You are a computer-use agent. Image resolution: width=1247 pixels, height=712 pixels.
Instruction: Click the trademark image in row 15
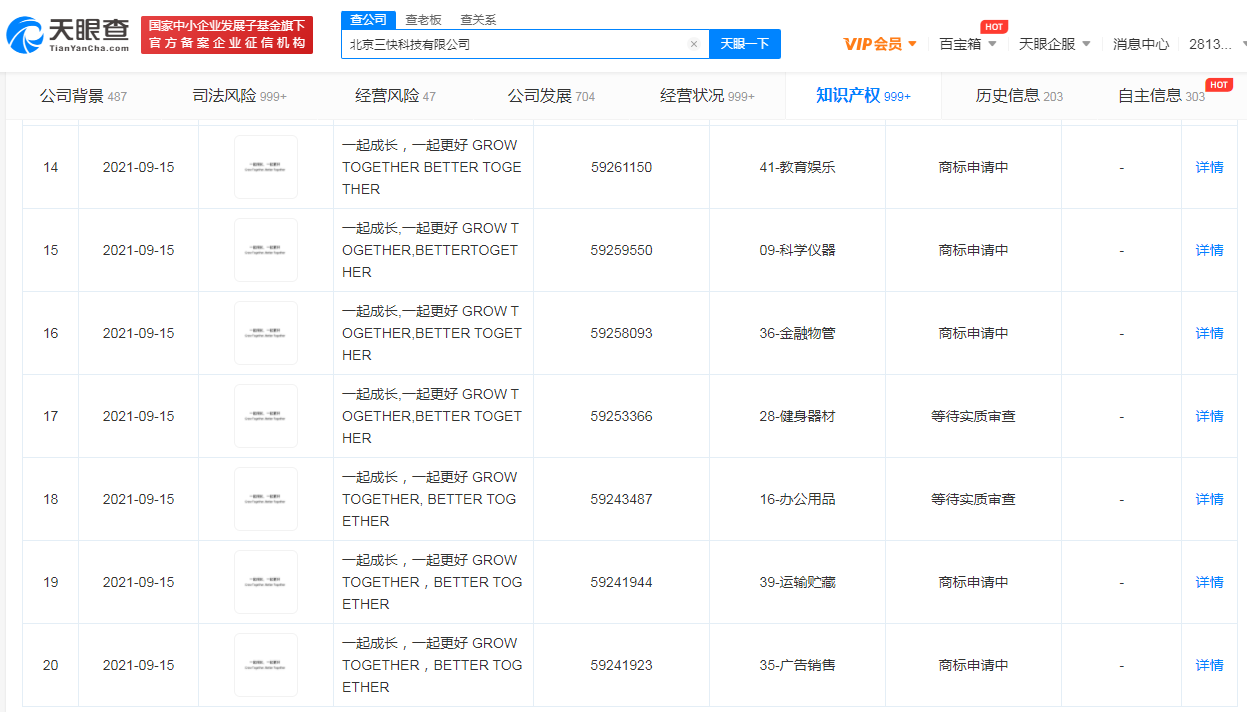(x=266, y=250)
